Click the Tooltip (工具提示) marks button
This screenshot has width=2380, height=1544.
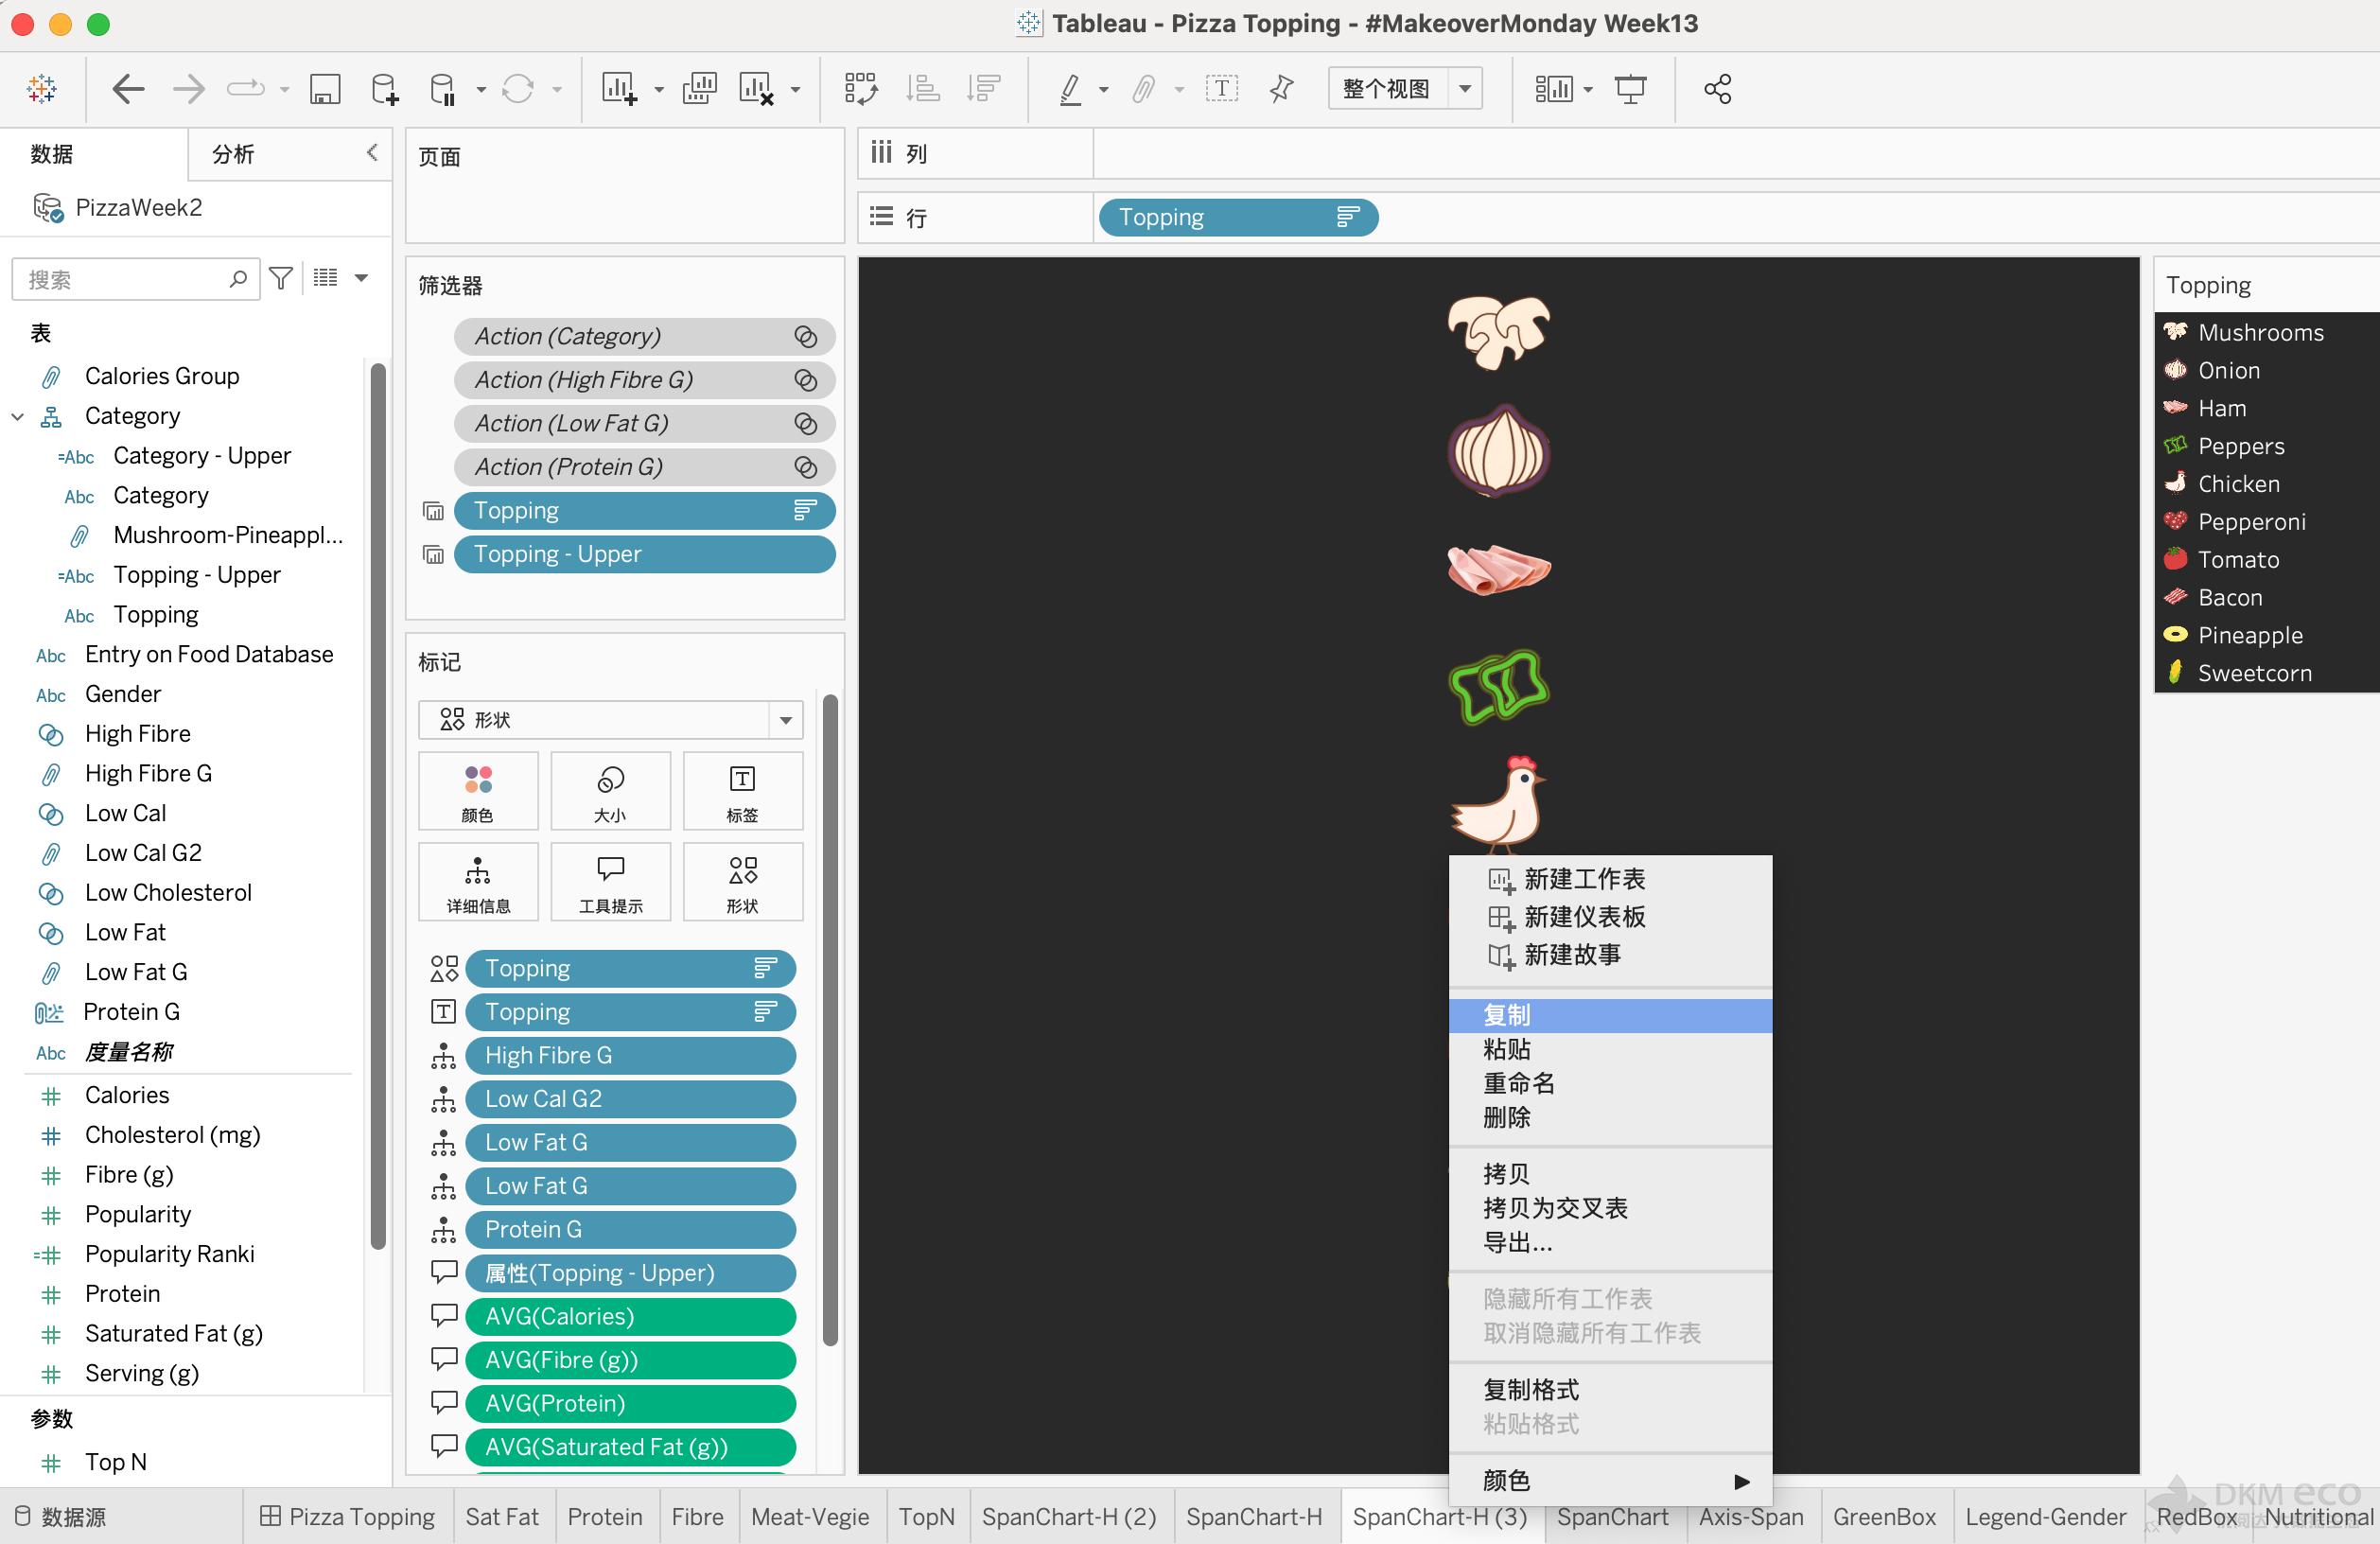[610, 882]
